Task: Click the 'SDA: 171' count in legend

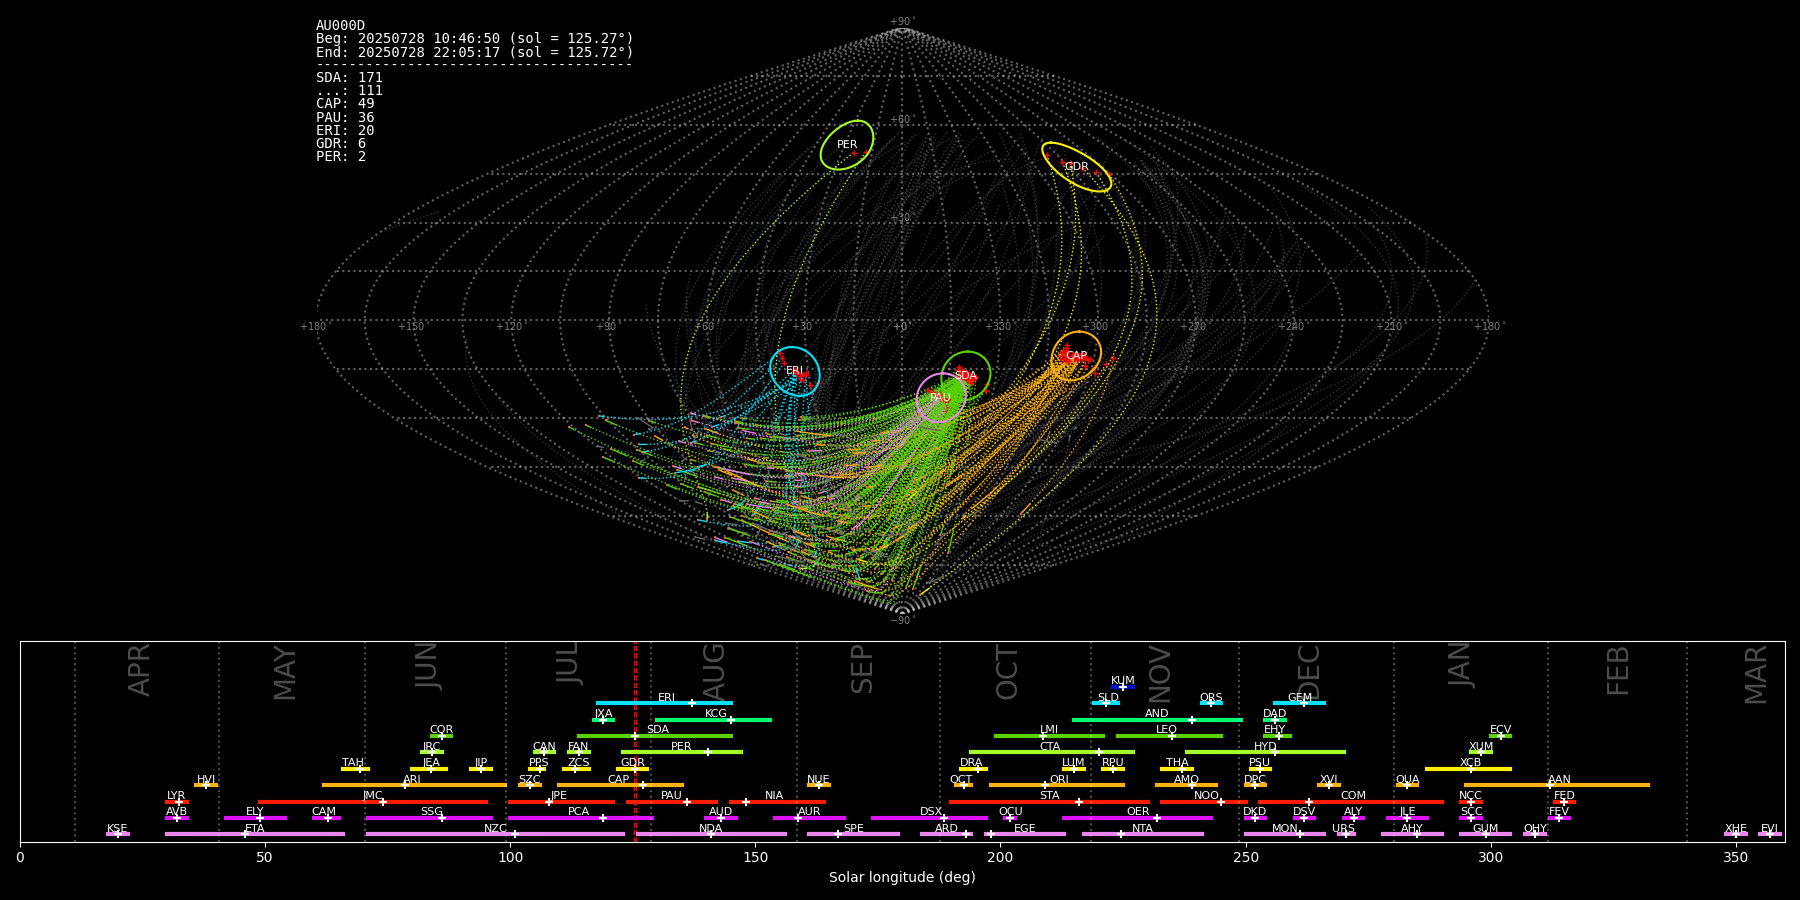Action: pos(349,77)
